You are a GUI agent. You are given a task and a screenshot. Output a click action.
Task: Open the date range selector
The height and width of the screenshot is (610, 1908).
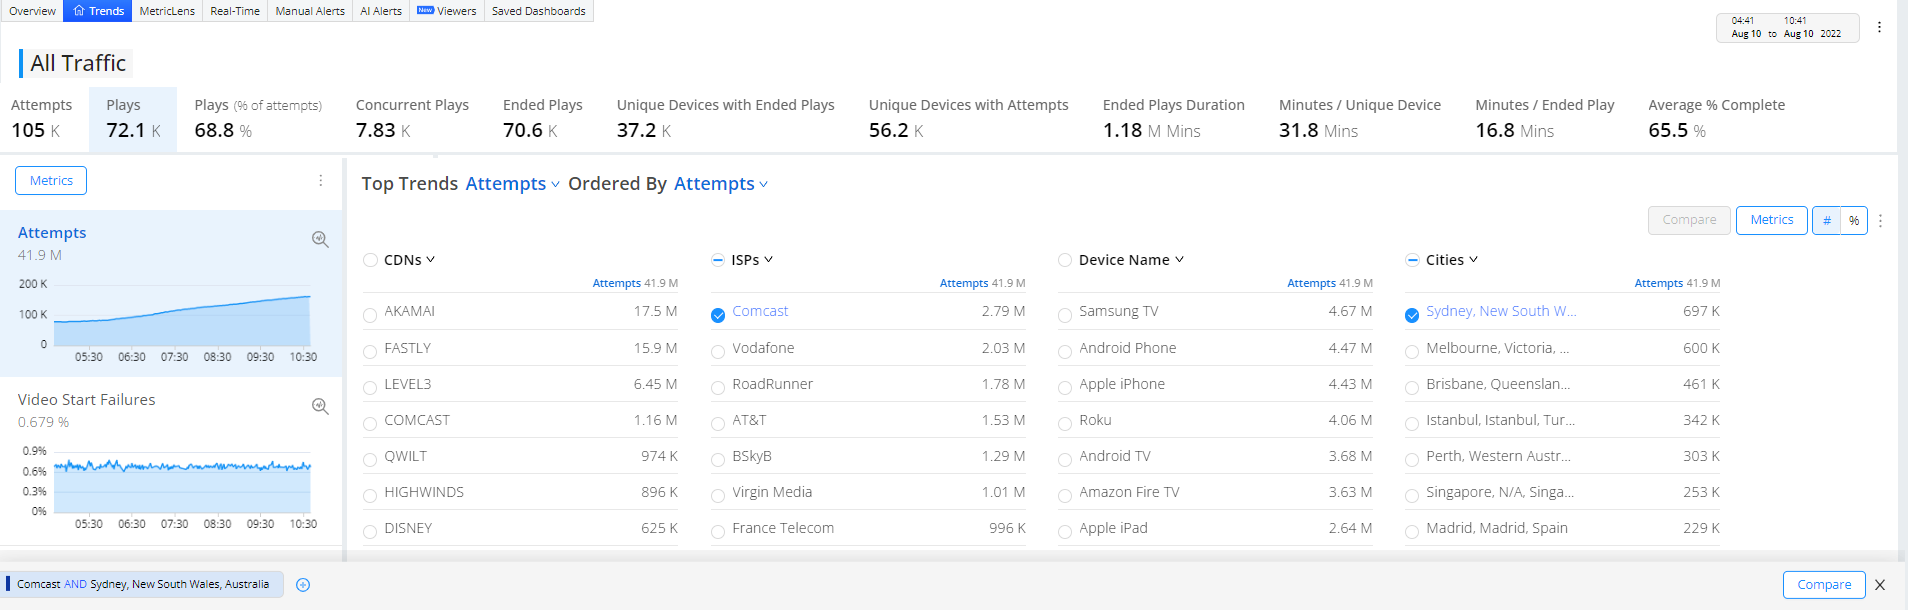point(1787,28)
